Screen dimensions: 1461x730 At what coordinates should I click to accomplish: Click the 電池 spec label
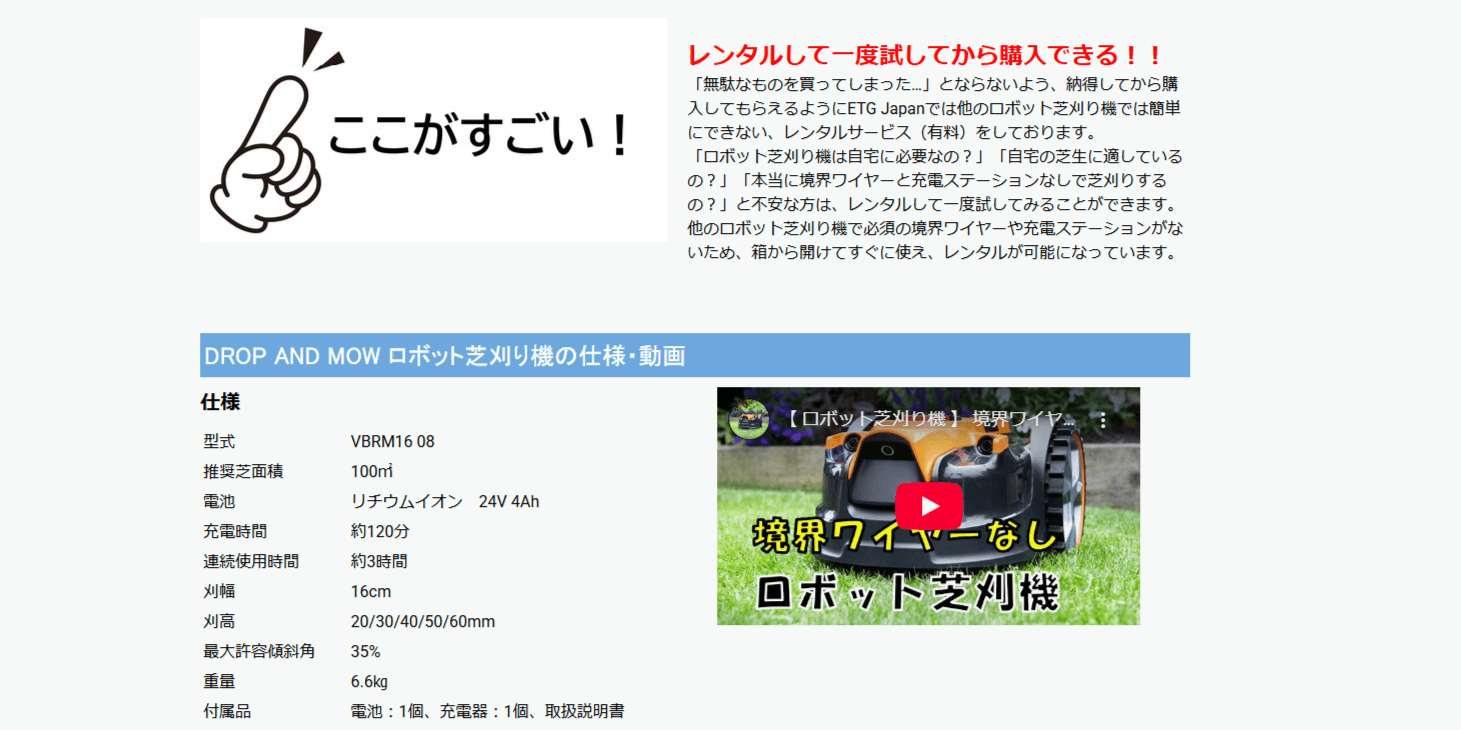(x=219, y=501)
